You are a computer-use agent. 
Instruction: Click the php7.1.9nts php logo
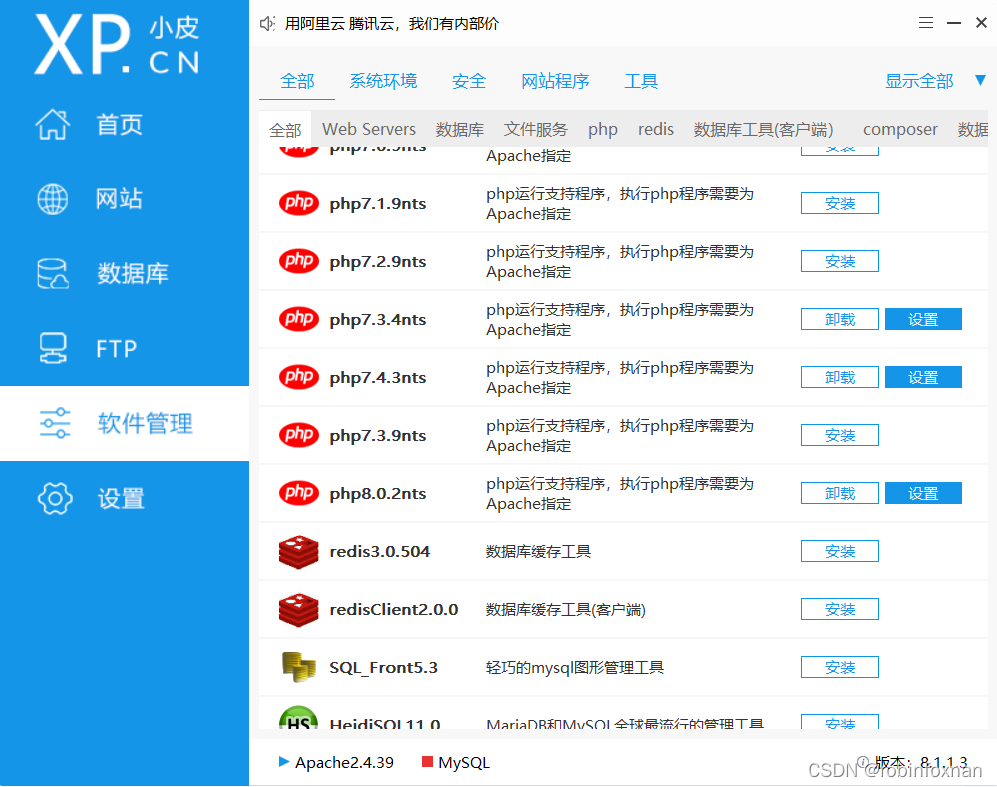click(x=299, y=203)
